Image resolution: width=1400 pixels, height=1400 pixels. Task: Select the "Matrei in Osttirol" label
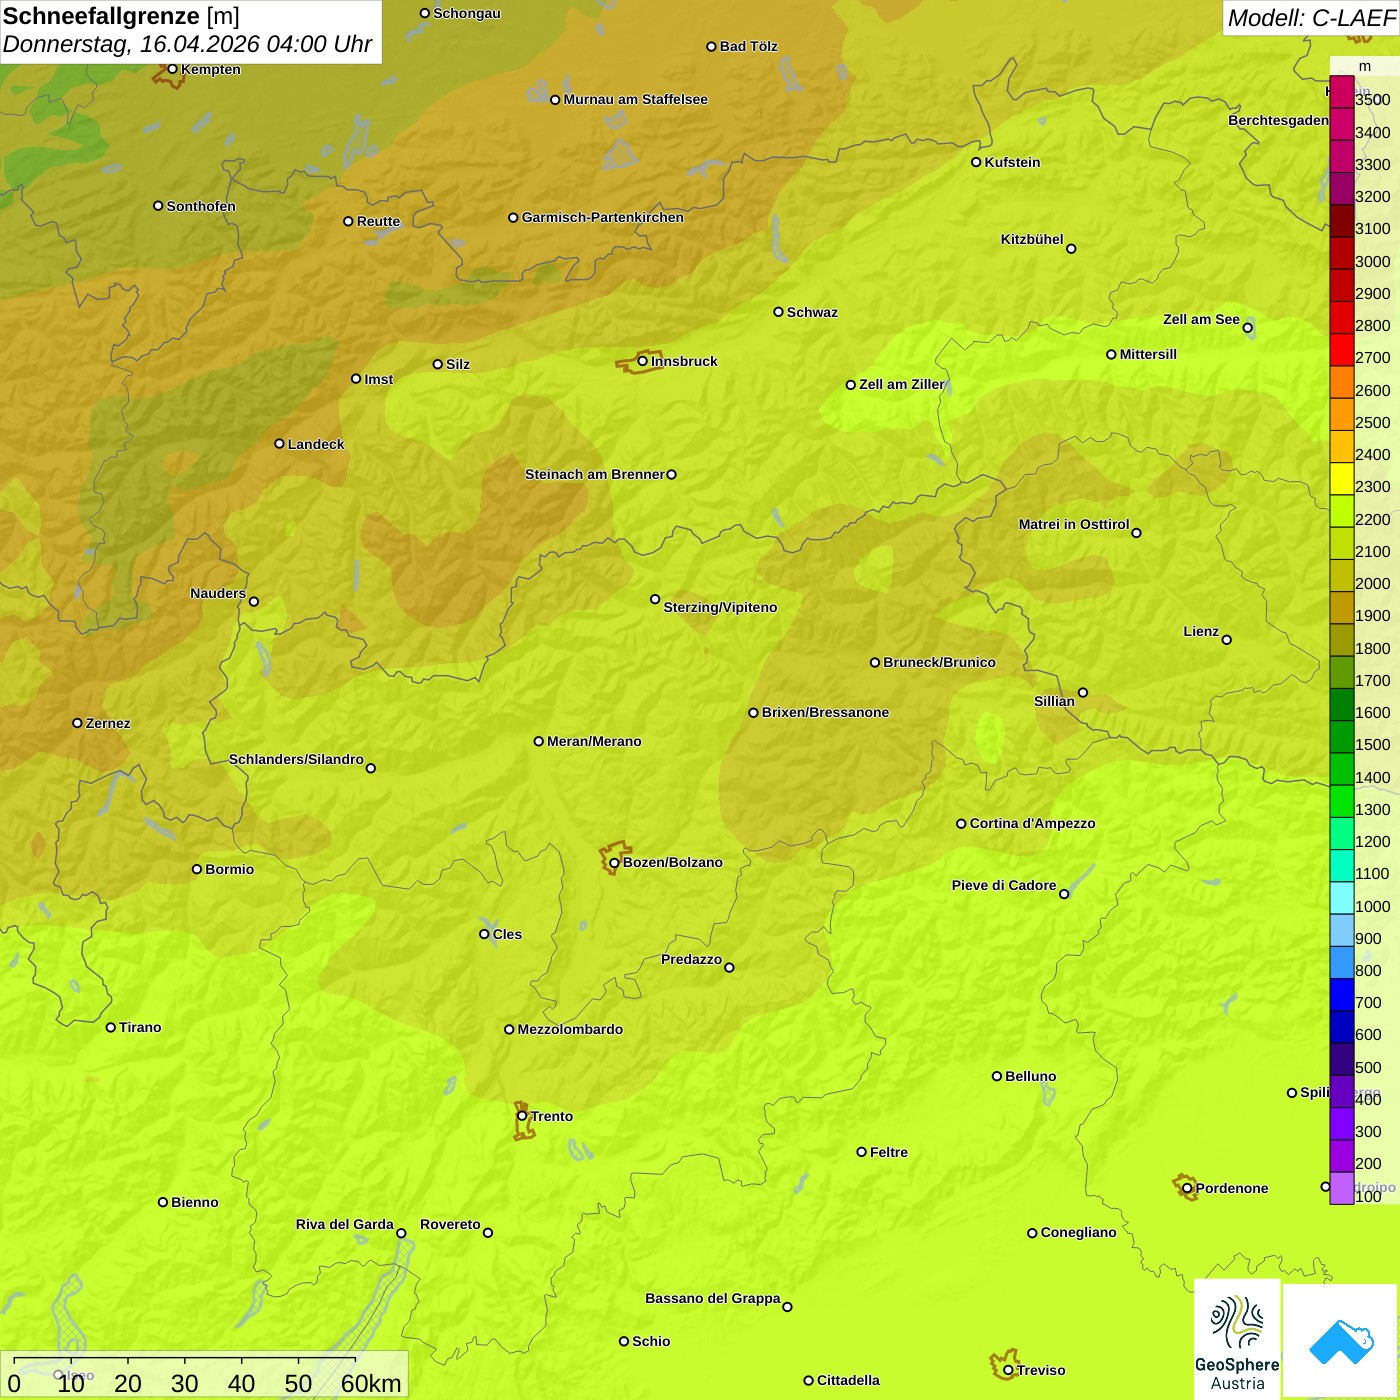click(x=1074, y=524)
